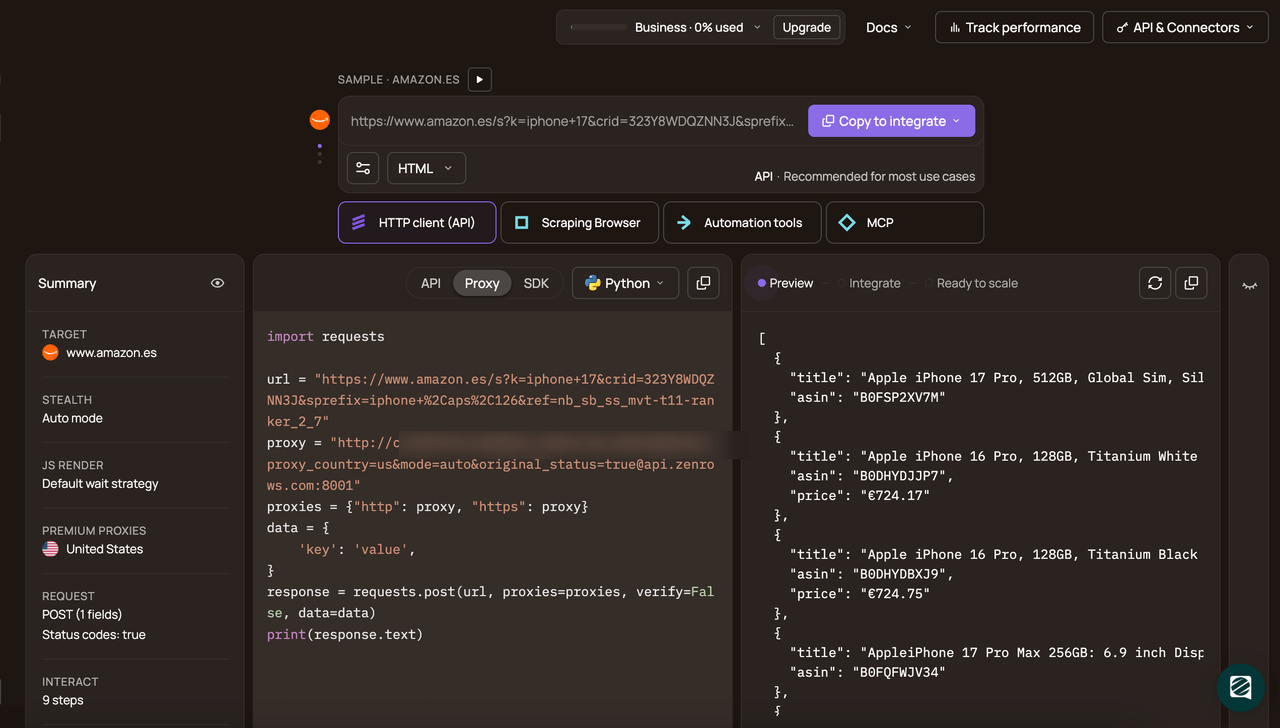
Task: Click the three-dot step indicator below logo
Action: (320, 153)
